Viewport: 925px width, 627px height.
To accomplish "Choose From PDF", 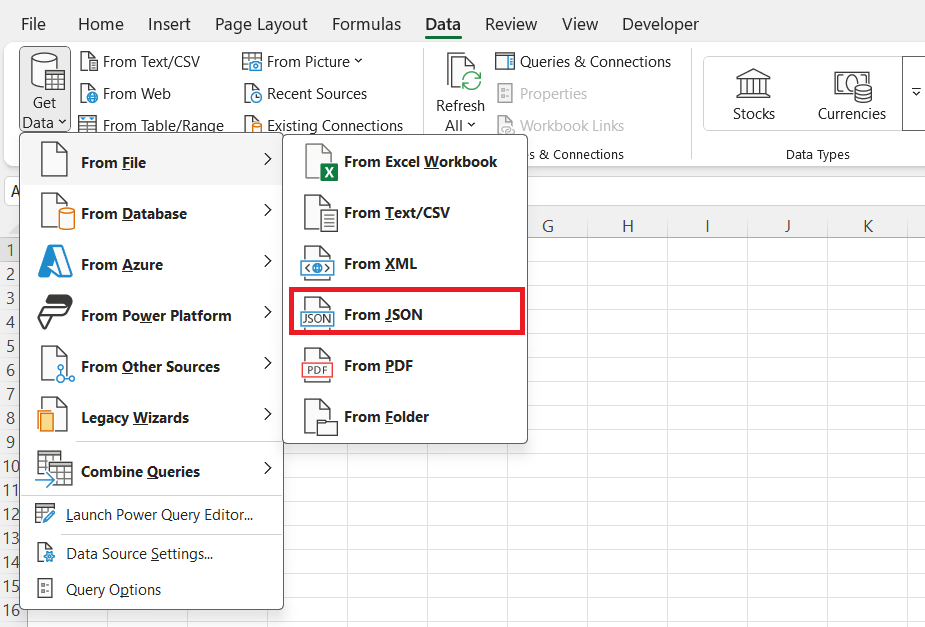I will pyautogui.click(x=405, y=366).
